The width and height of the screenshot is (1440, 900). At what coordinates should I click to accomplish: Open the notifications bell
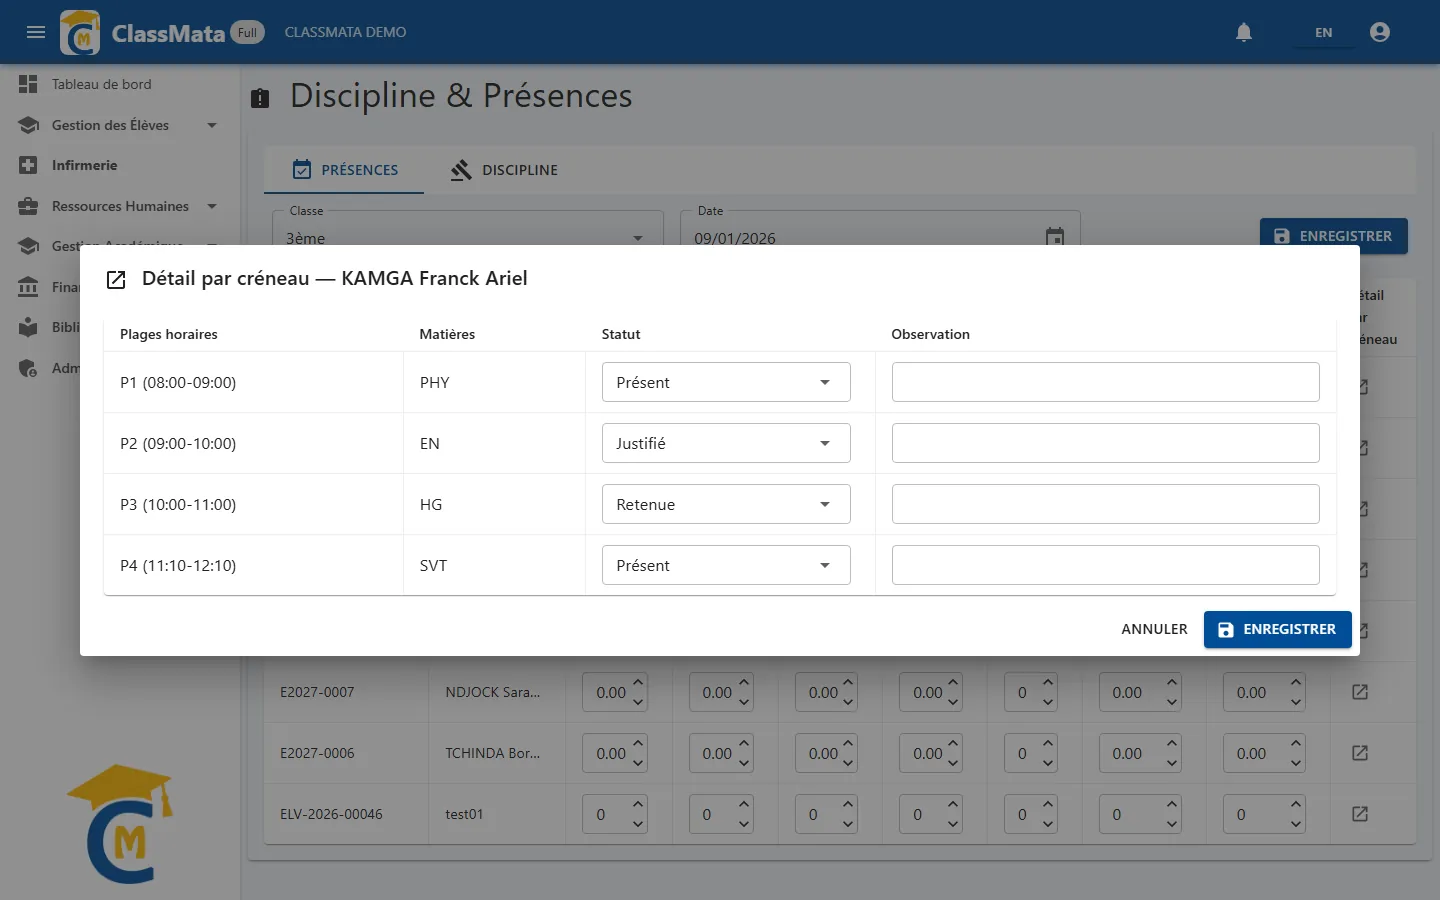(1244, 32)
